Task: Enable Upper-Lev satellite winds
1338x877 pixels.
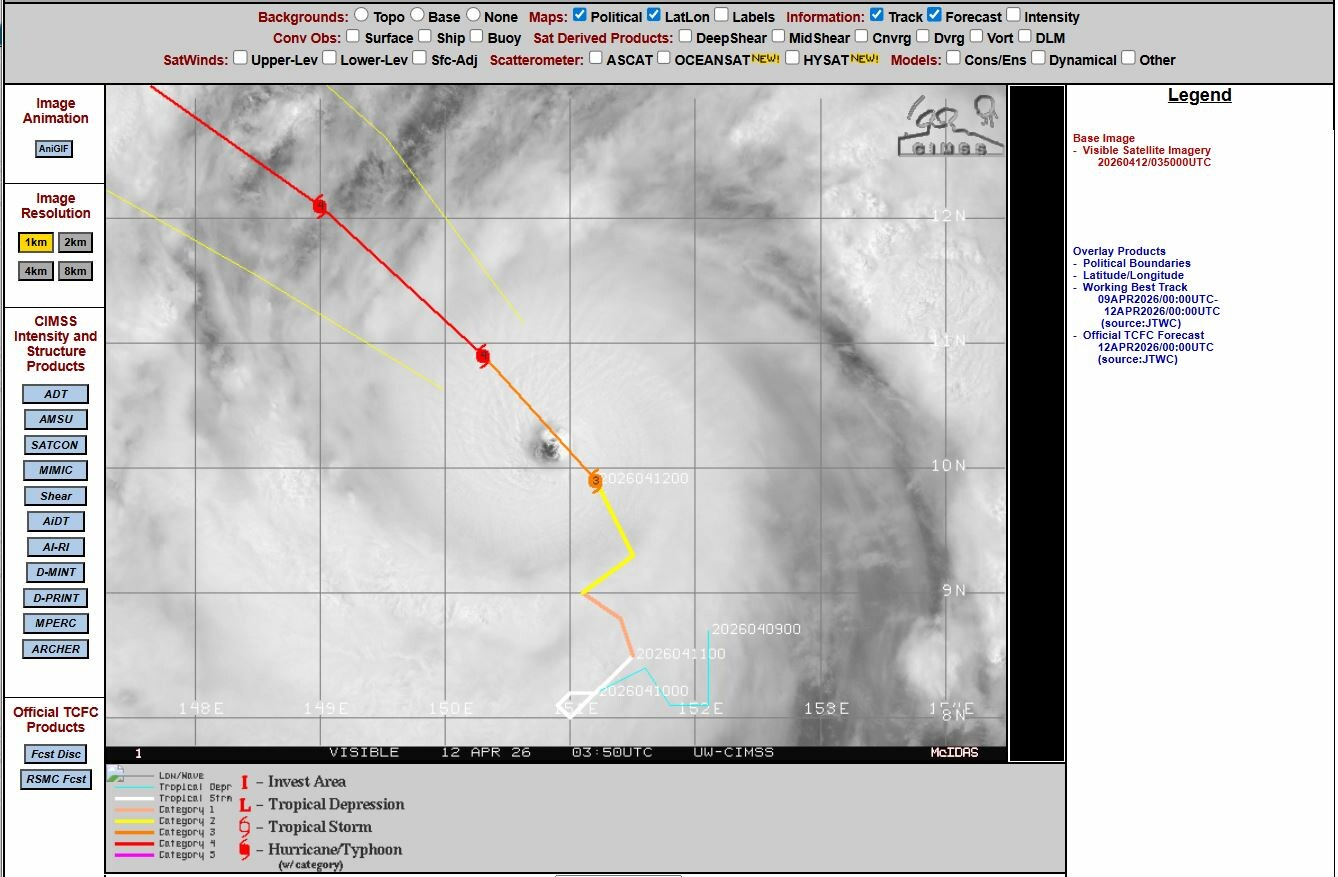Action: pos(240,58)
